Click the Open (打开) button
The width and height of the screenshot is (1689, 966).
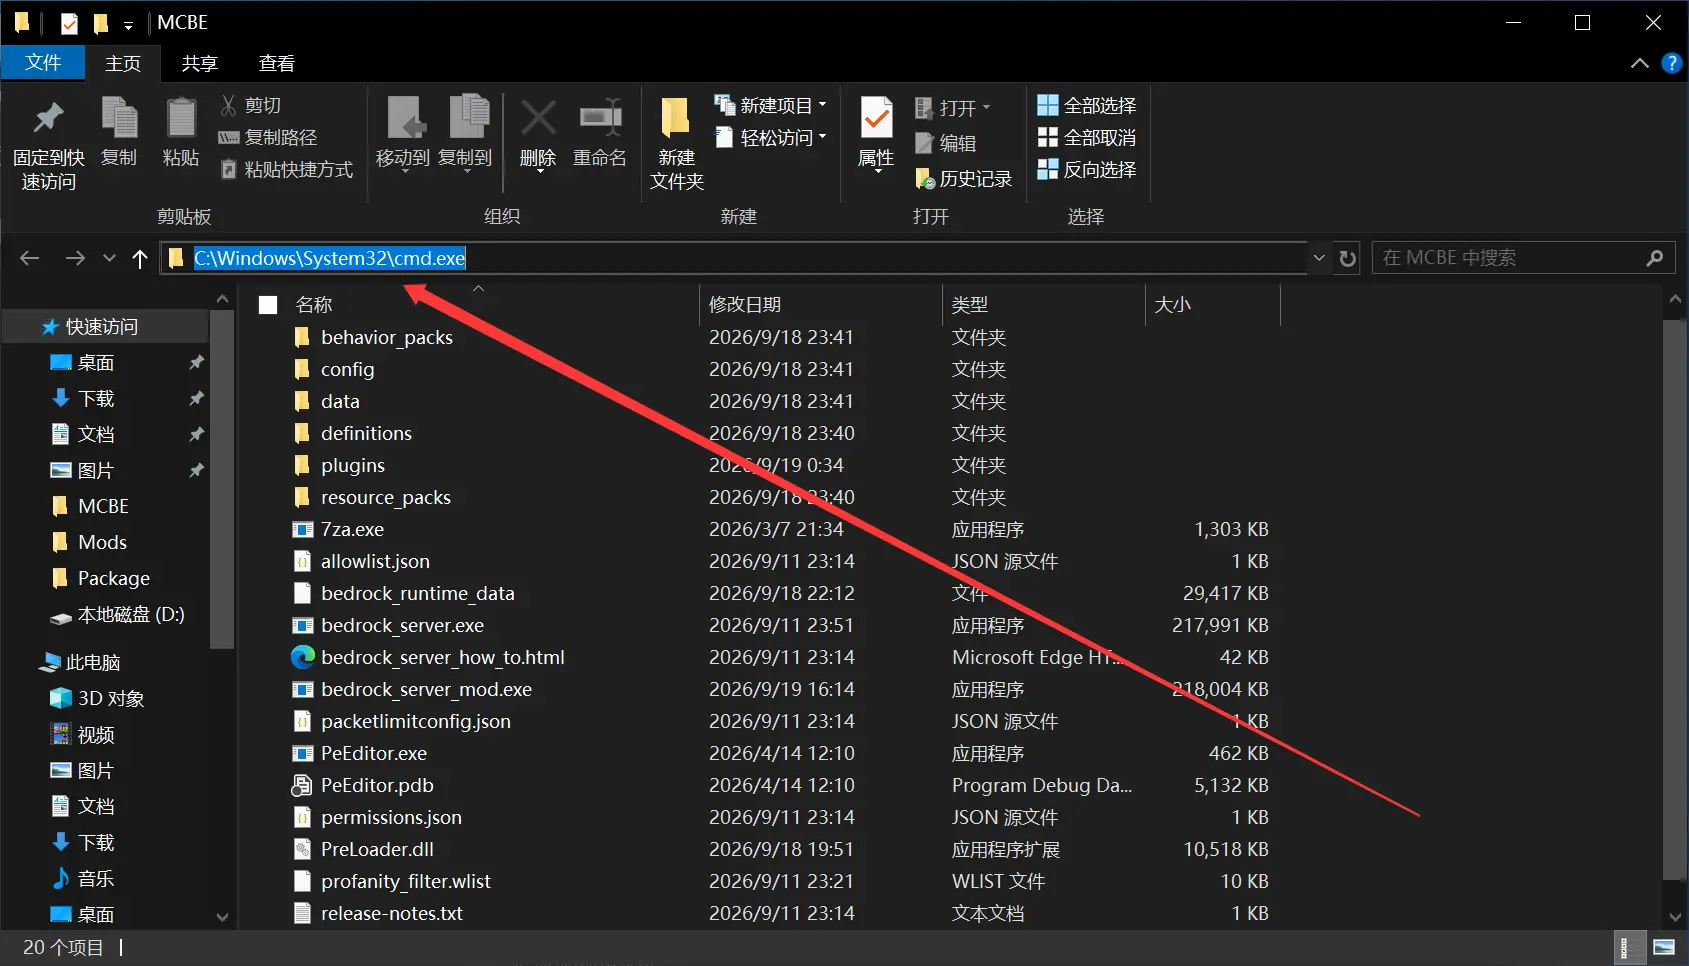pyautogui.click(x=952, y=107)
